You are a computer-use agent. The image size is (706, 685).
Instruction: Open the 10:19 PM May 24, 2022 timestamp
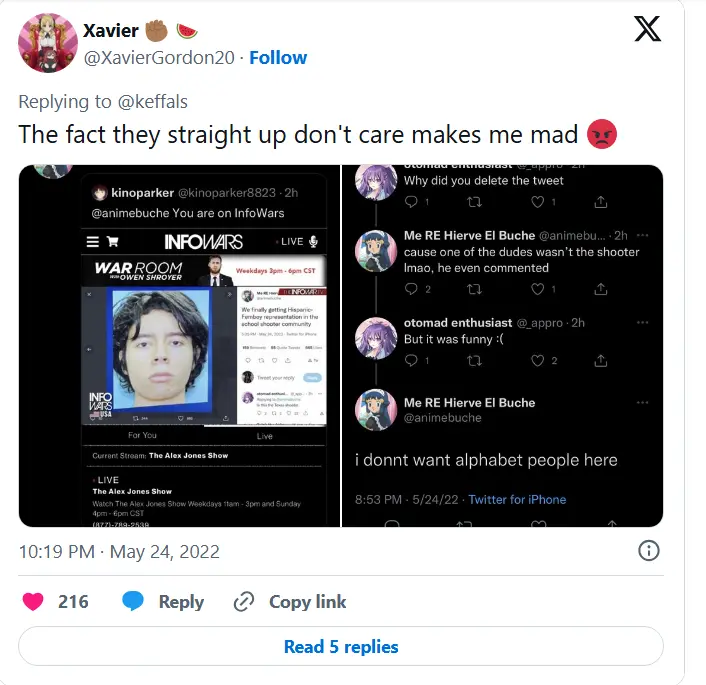click(x=119, y=551)
